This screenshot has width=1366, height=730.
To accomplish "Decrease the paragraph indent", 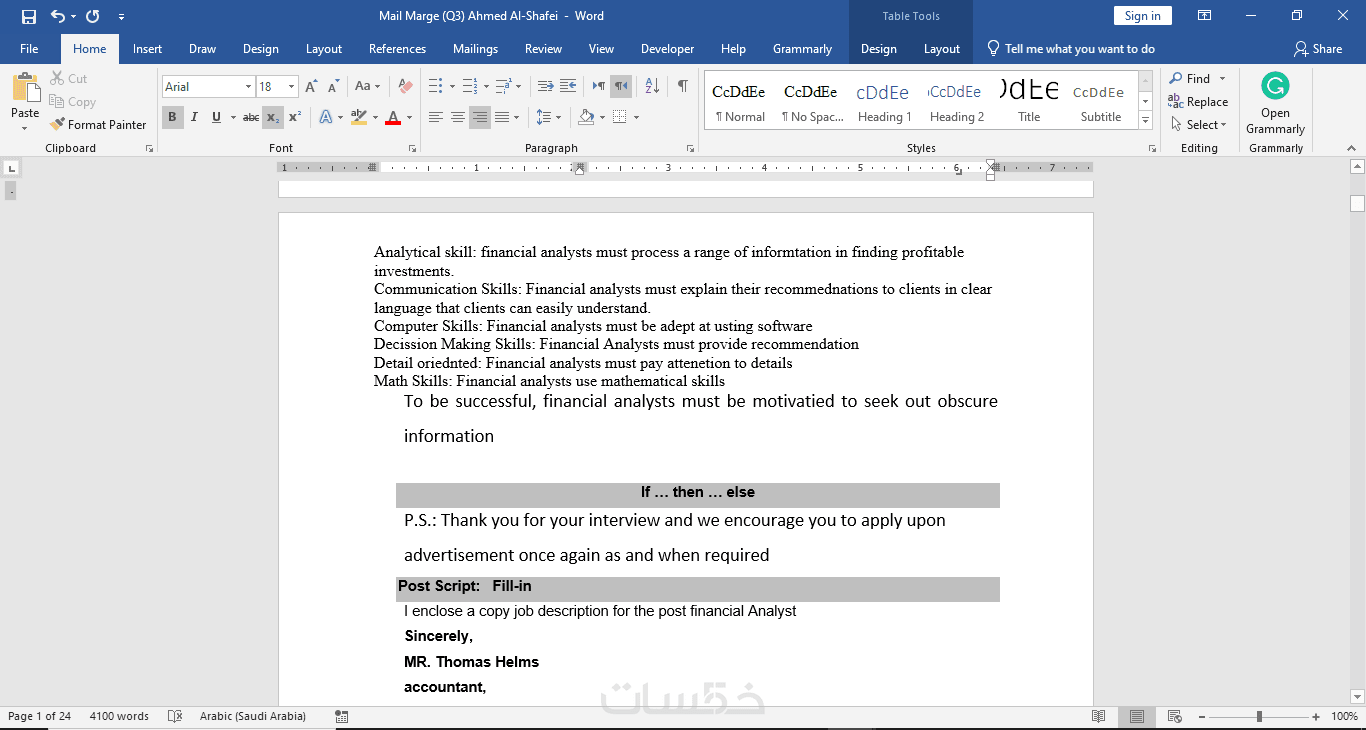I will (x=545, y=87).
